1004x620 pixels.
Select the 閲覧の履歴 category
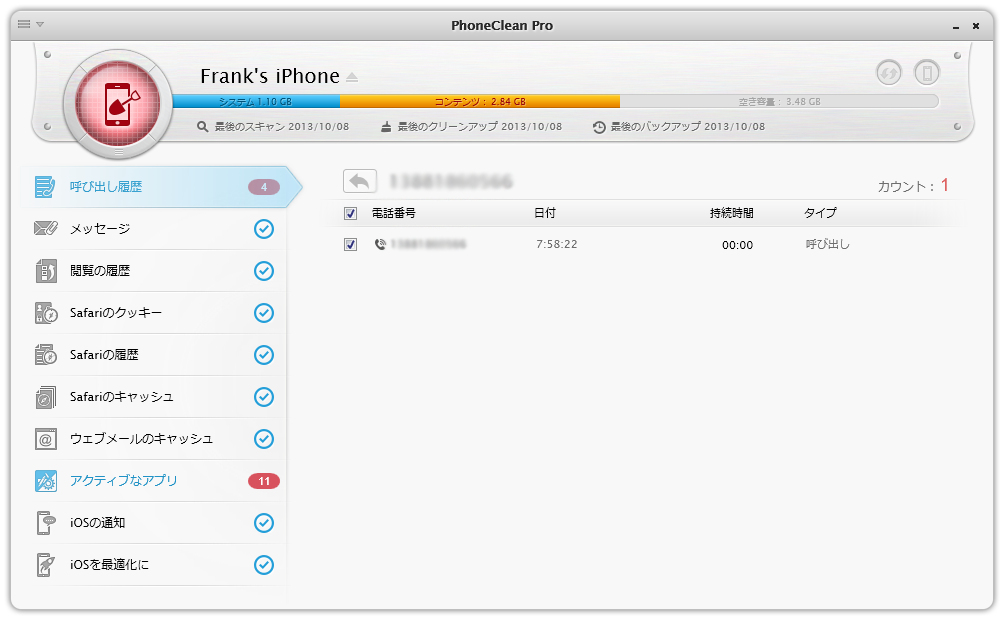tap(156, 271)
